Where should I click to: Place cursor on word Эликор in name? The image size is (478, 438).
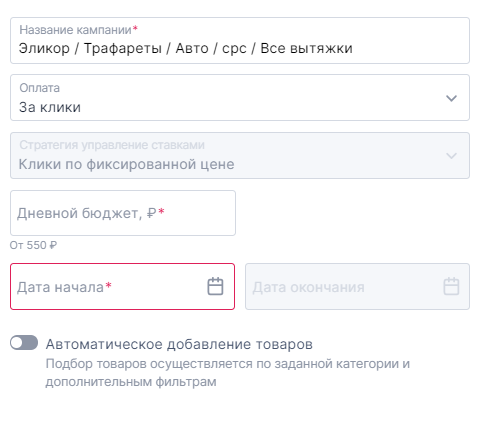[x=44, y=48]
